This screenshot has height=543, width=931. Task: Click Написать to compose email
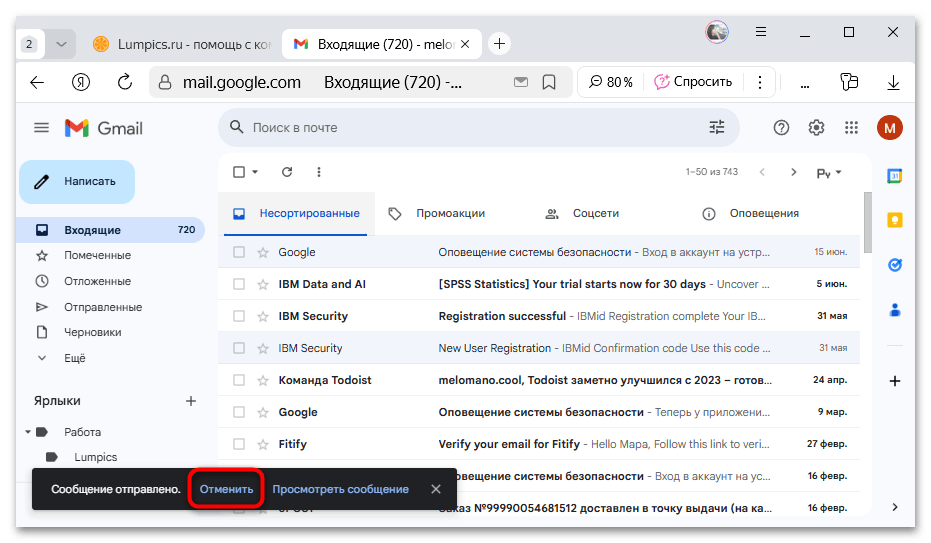click(x=77, y=182)
